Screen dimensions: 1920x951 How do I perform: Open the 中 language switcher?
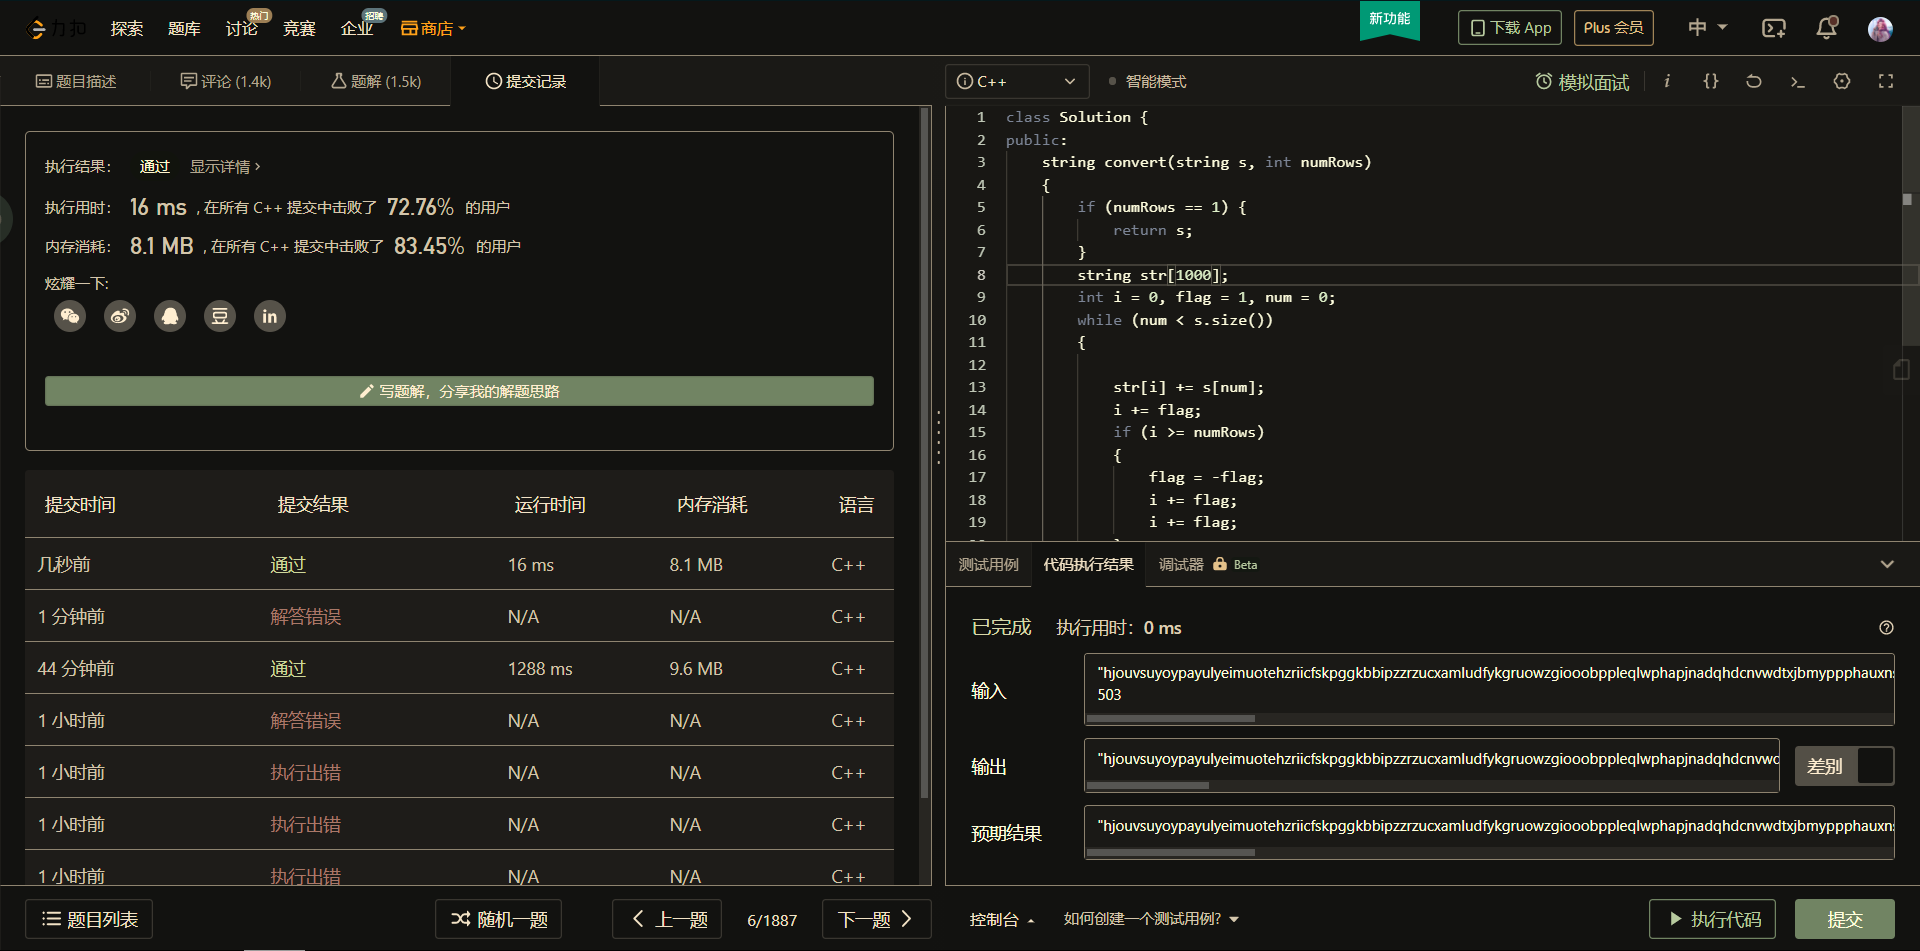(x=1707, y=28)
